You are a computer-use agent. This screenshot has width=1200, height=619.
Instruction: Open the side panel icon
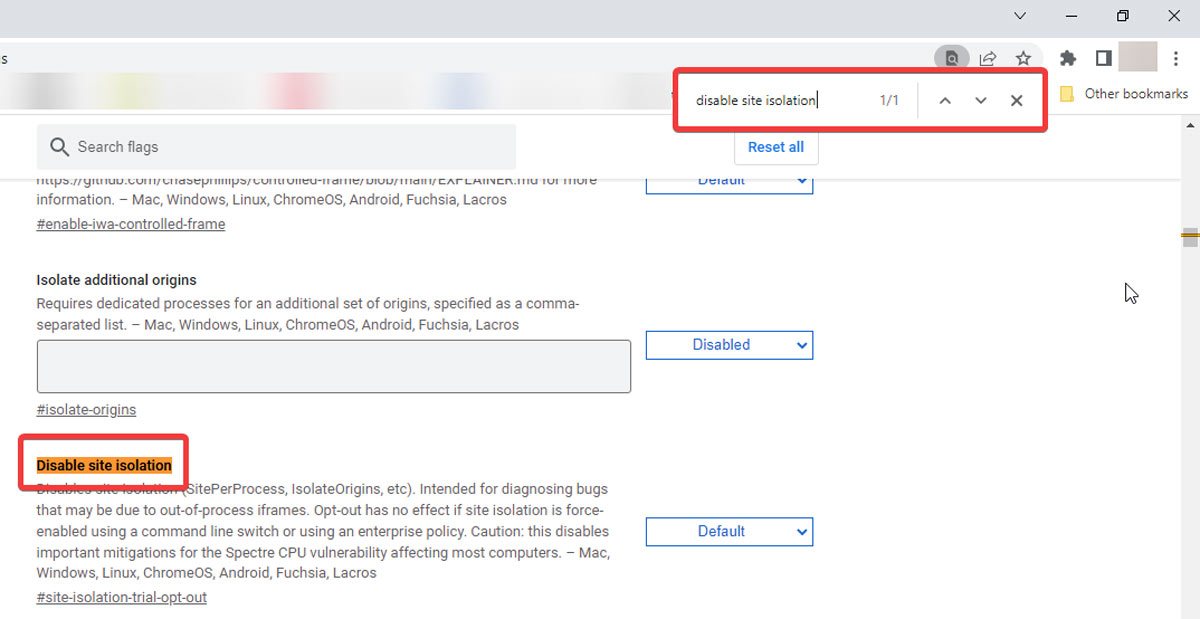[1103, 58]
